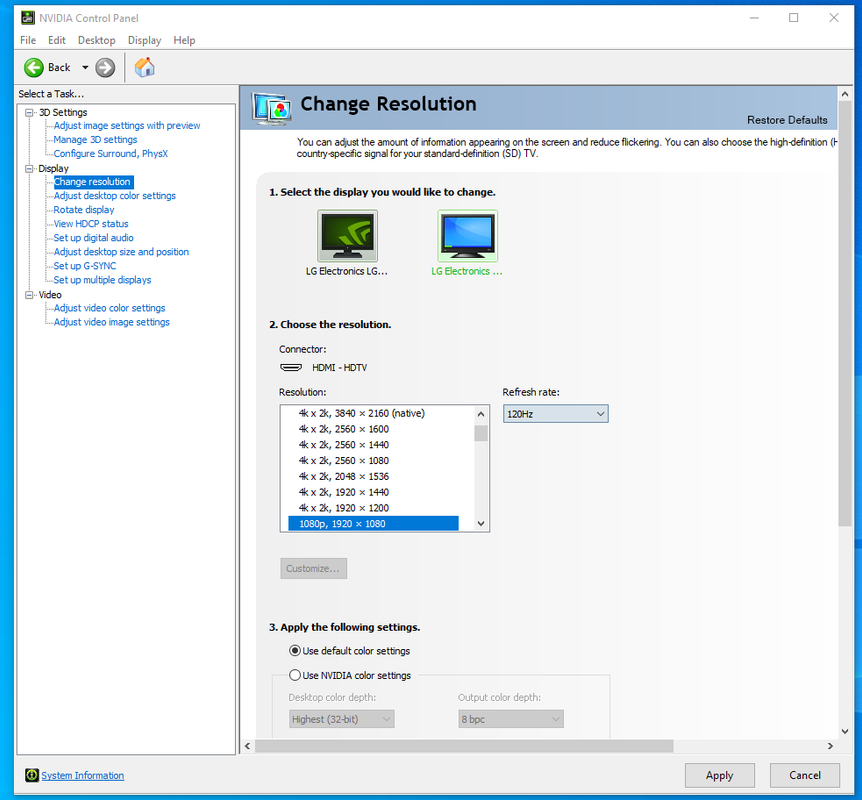Viewport: 862px width, 800px height.
Task: Open View HDCP status
Action: (91, 224)
